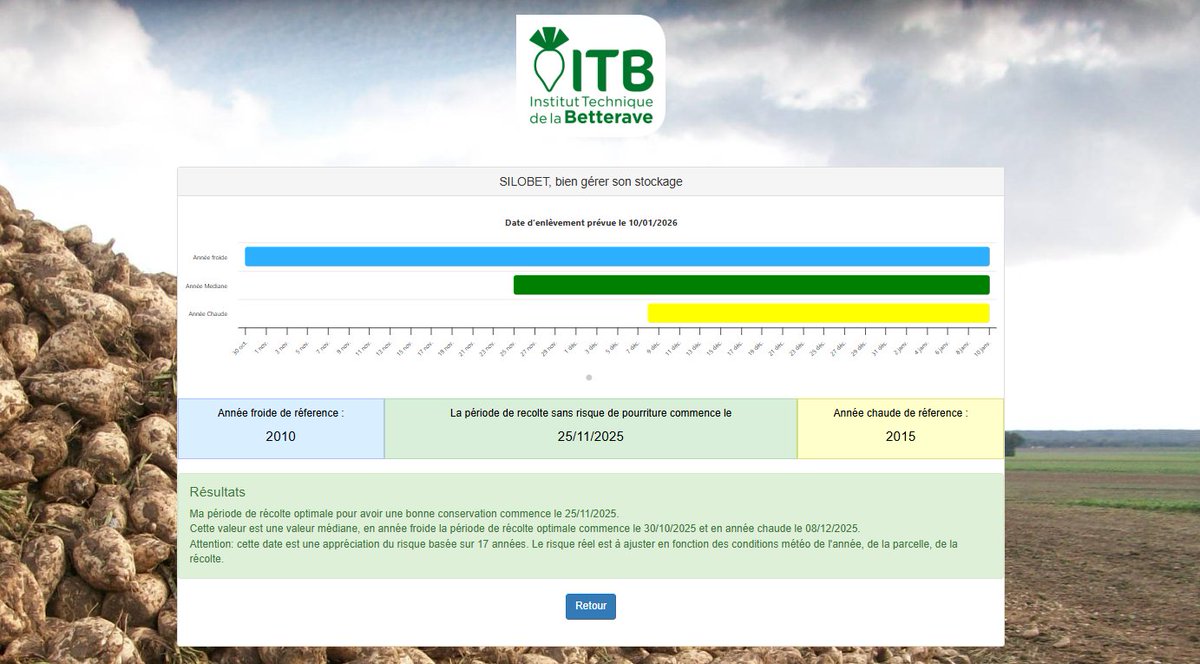Click the 'Résultats' heading
1200x664 pixels.
[218, 492]
